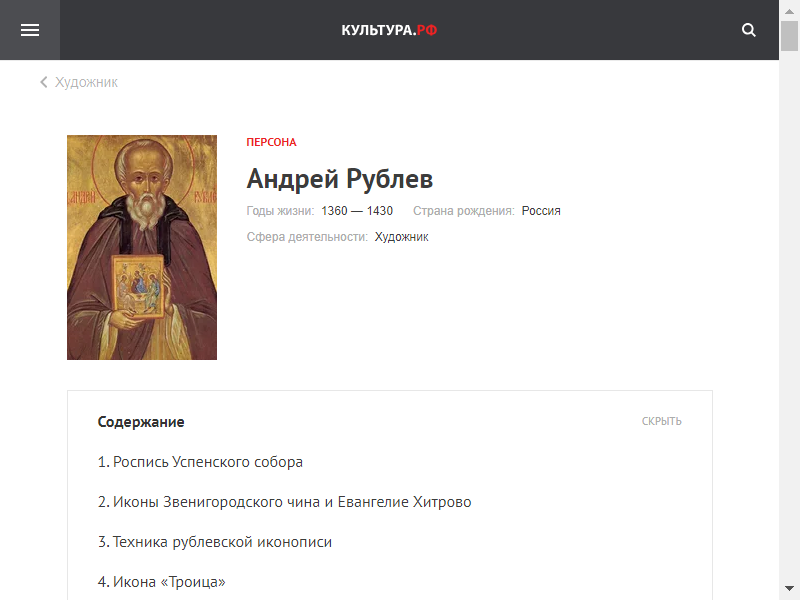Open site search with magnifier icon
The image size is (800, 600).
[x=748, y=30]
